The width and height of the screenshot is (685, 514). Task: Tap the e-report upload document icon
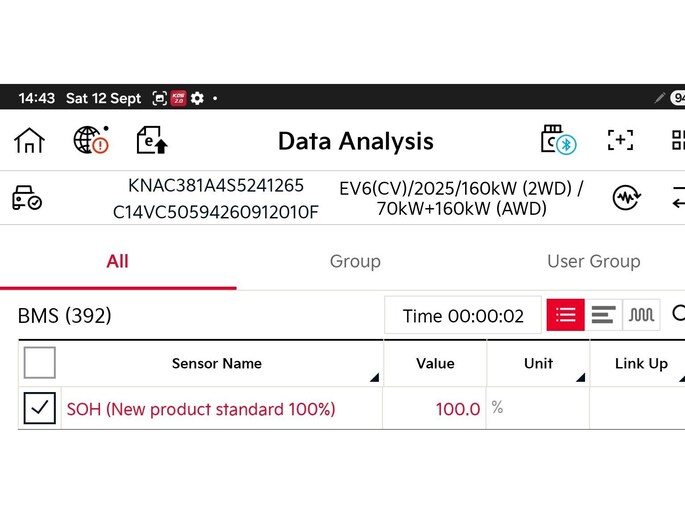pos(152,140)
